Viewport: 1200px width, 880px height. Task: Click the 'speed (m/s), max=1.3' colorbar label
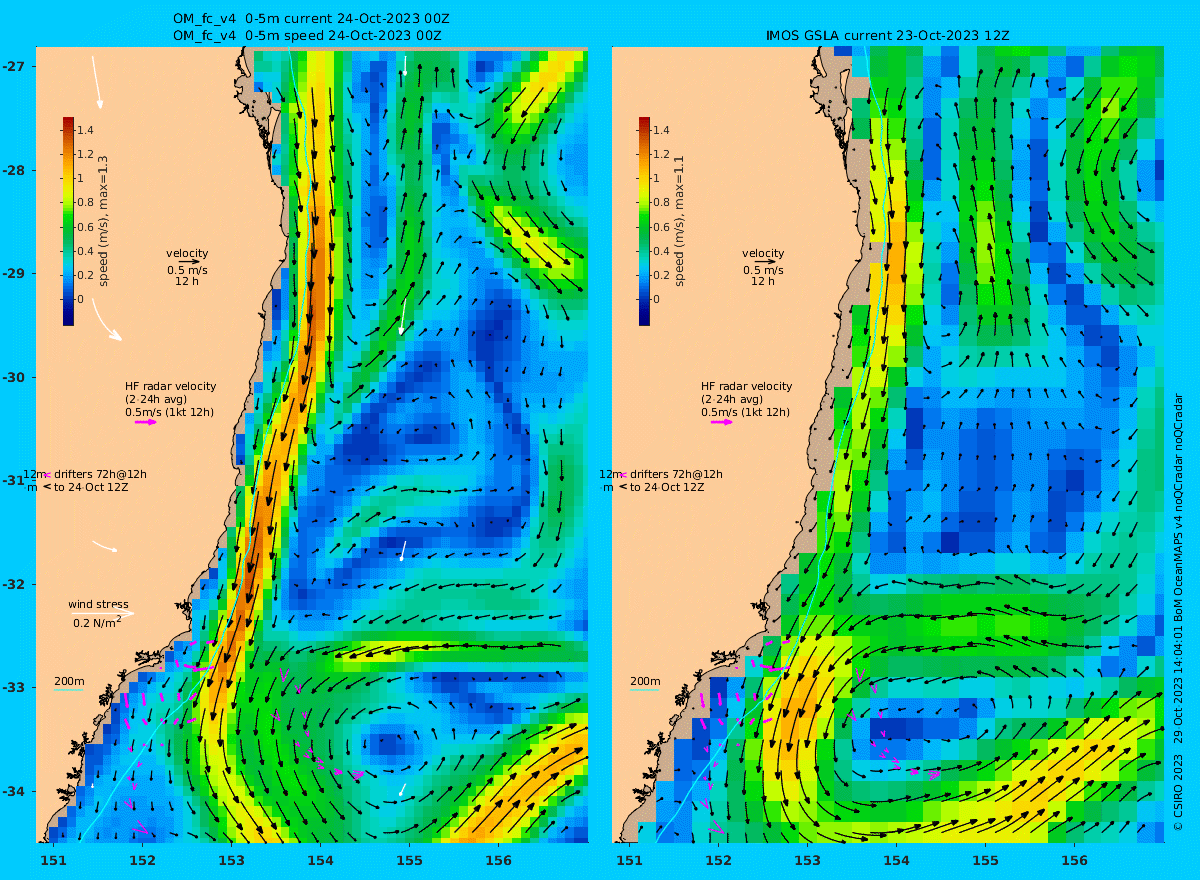[105, 220]
